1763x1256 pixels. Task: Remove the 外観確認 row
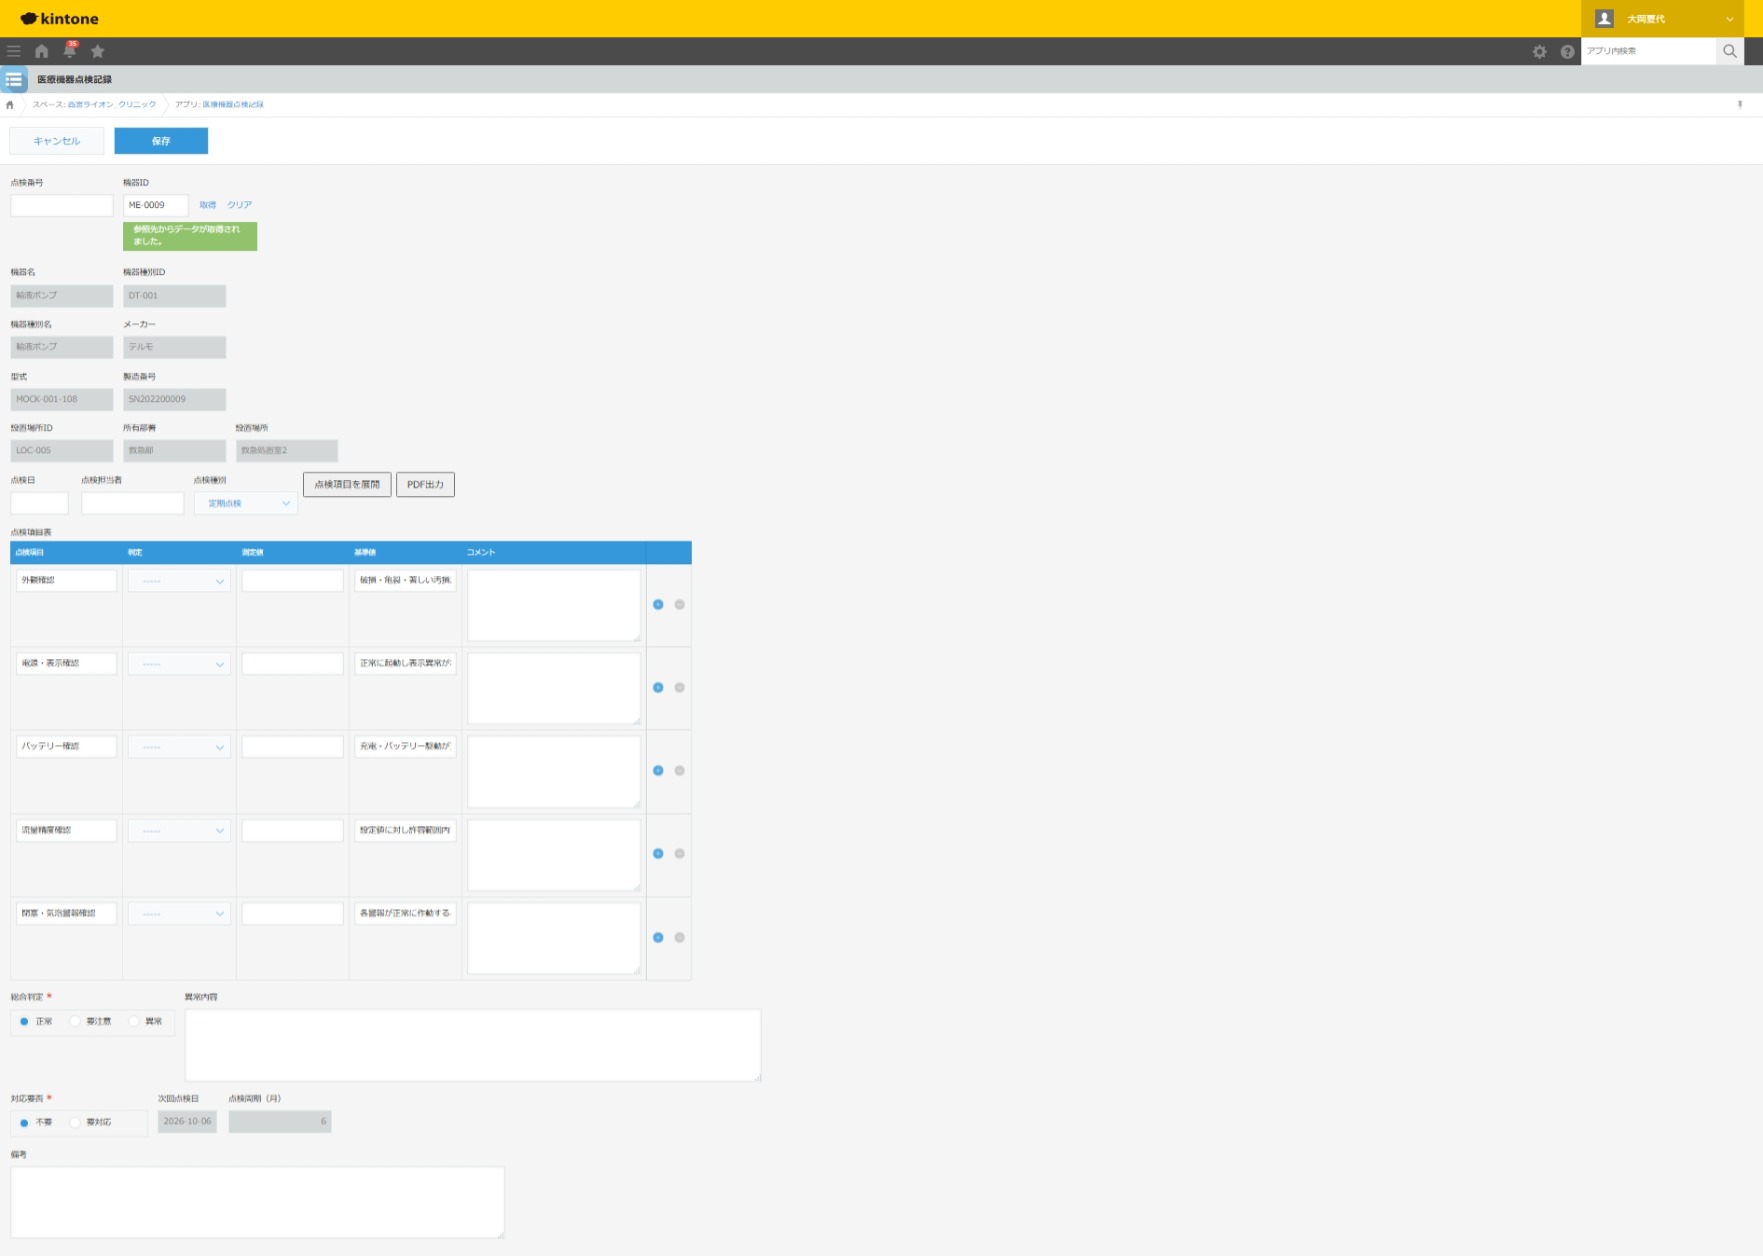tap(680, 604)
